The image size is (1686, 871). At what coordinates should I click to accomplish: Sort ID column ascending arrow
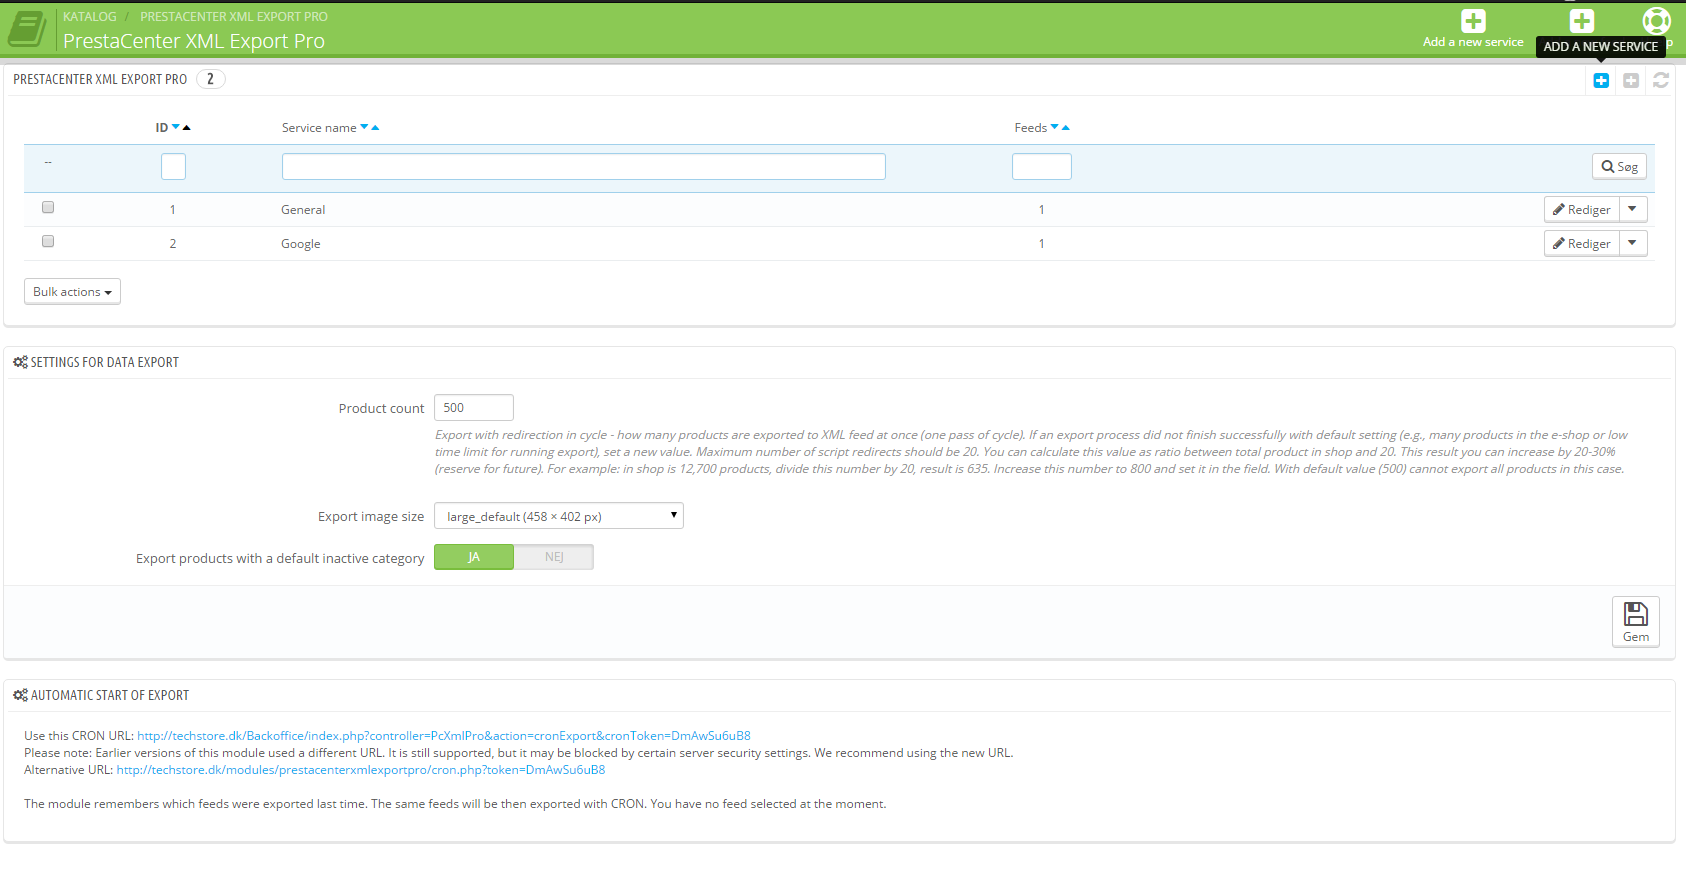187,127
